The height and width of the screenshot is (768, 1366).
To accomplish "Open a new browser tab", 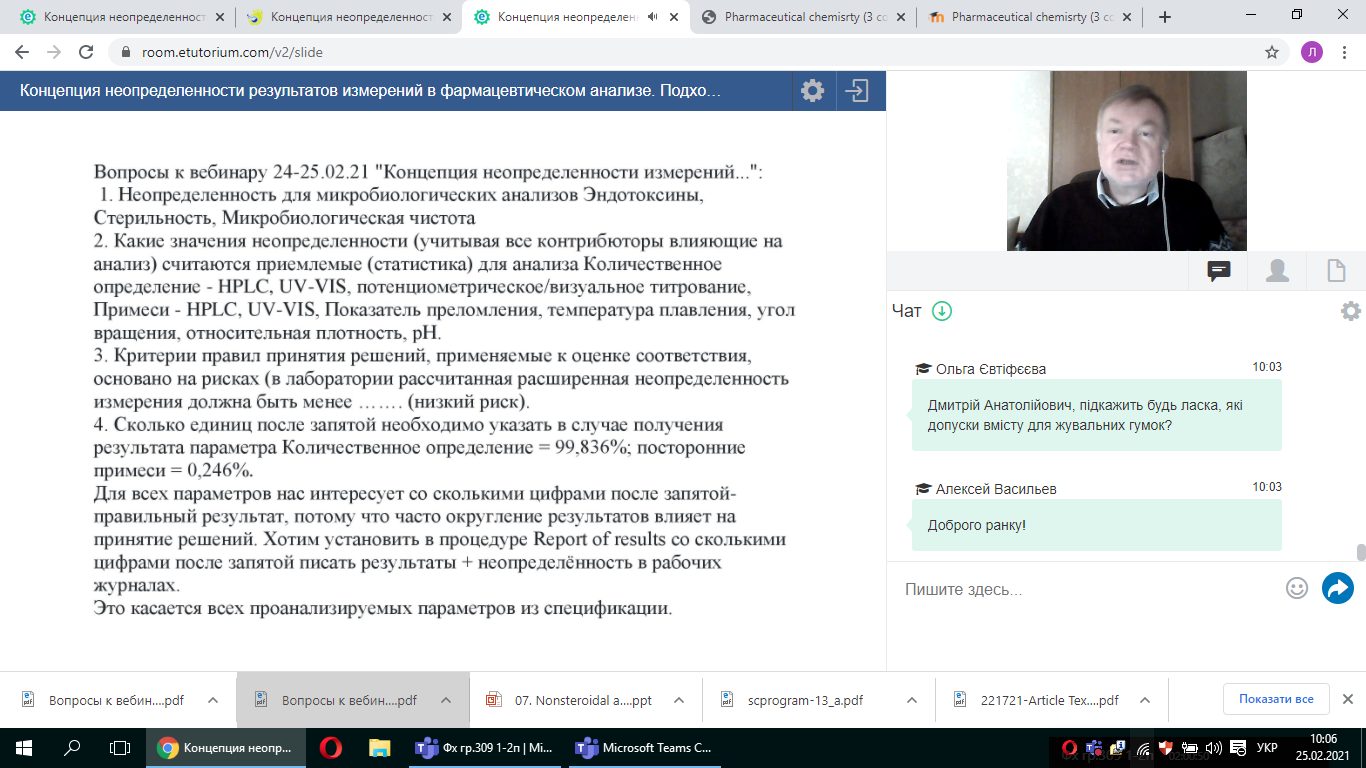I will (x=1164, y=17).
